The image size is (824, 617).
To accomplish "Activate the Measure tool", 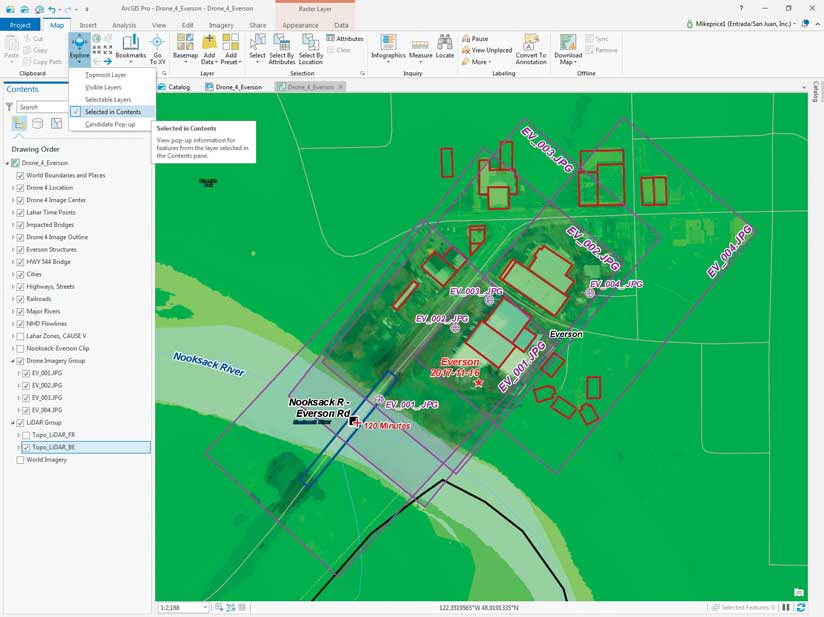I will pos(420,49).
